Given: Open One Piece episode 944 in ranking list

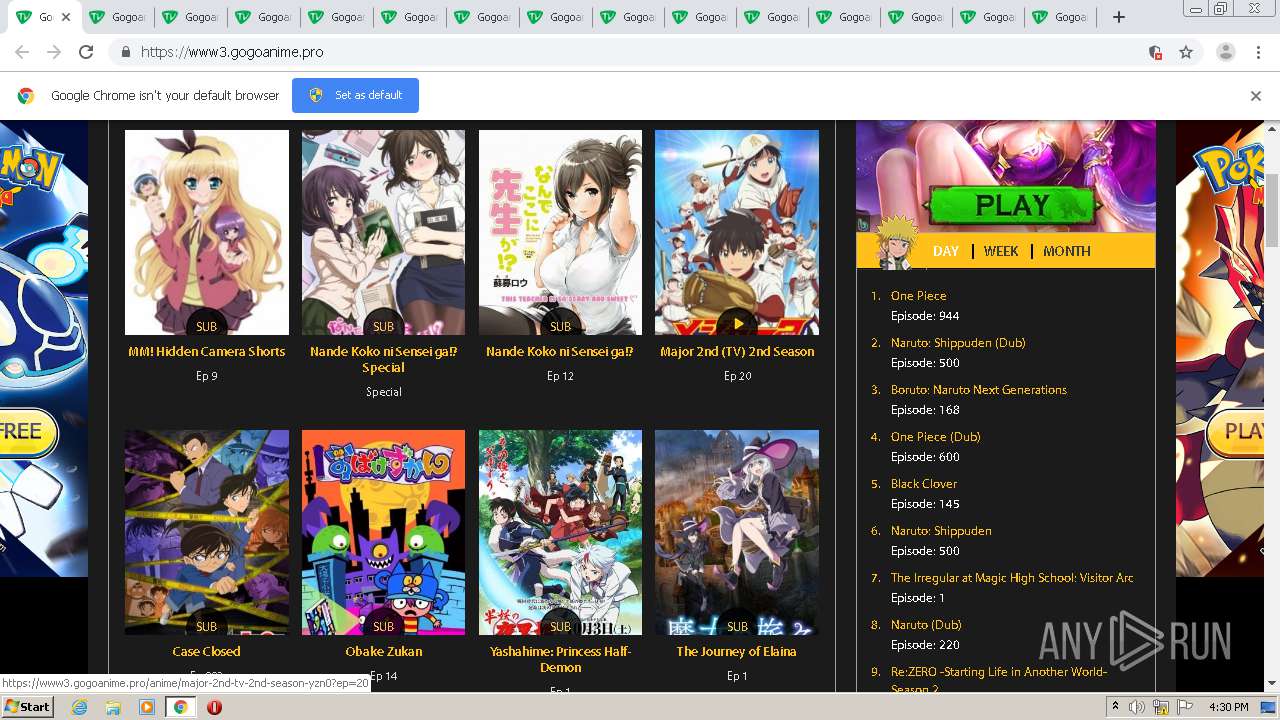Looking at the screenshot, I should pos(918,296).
